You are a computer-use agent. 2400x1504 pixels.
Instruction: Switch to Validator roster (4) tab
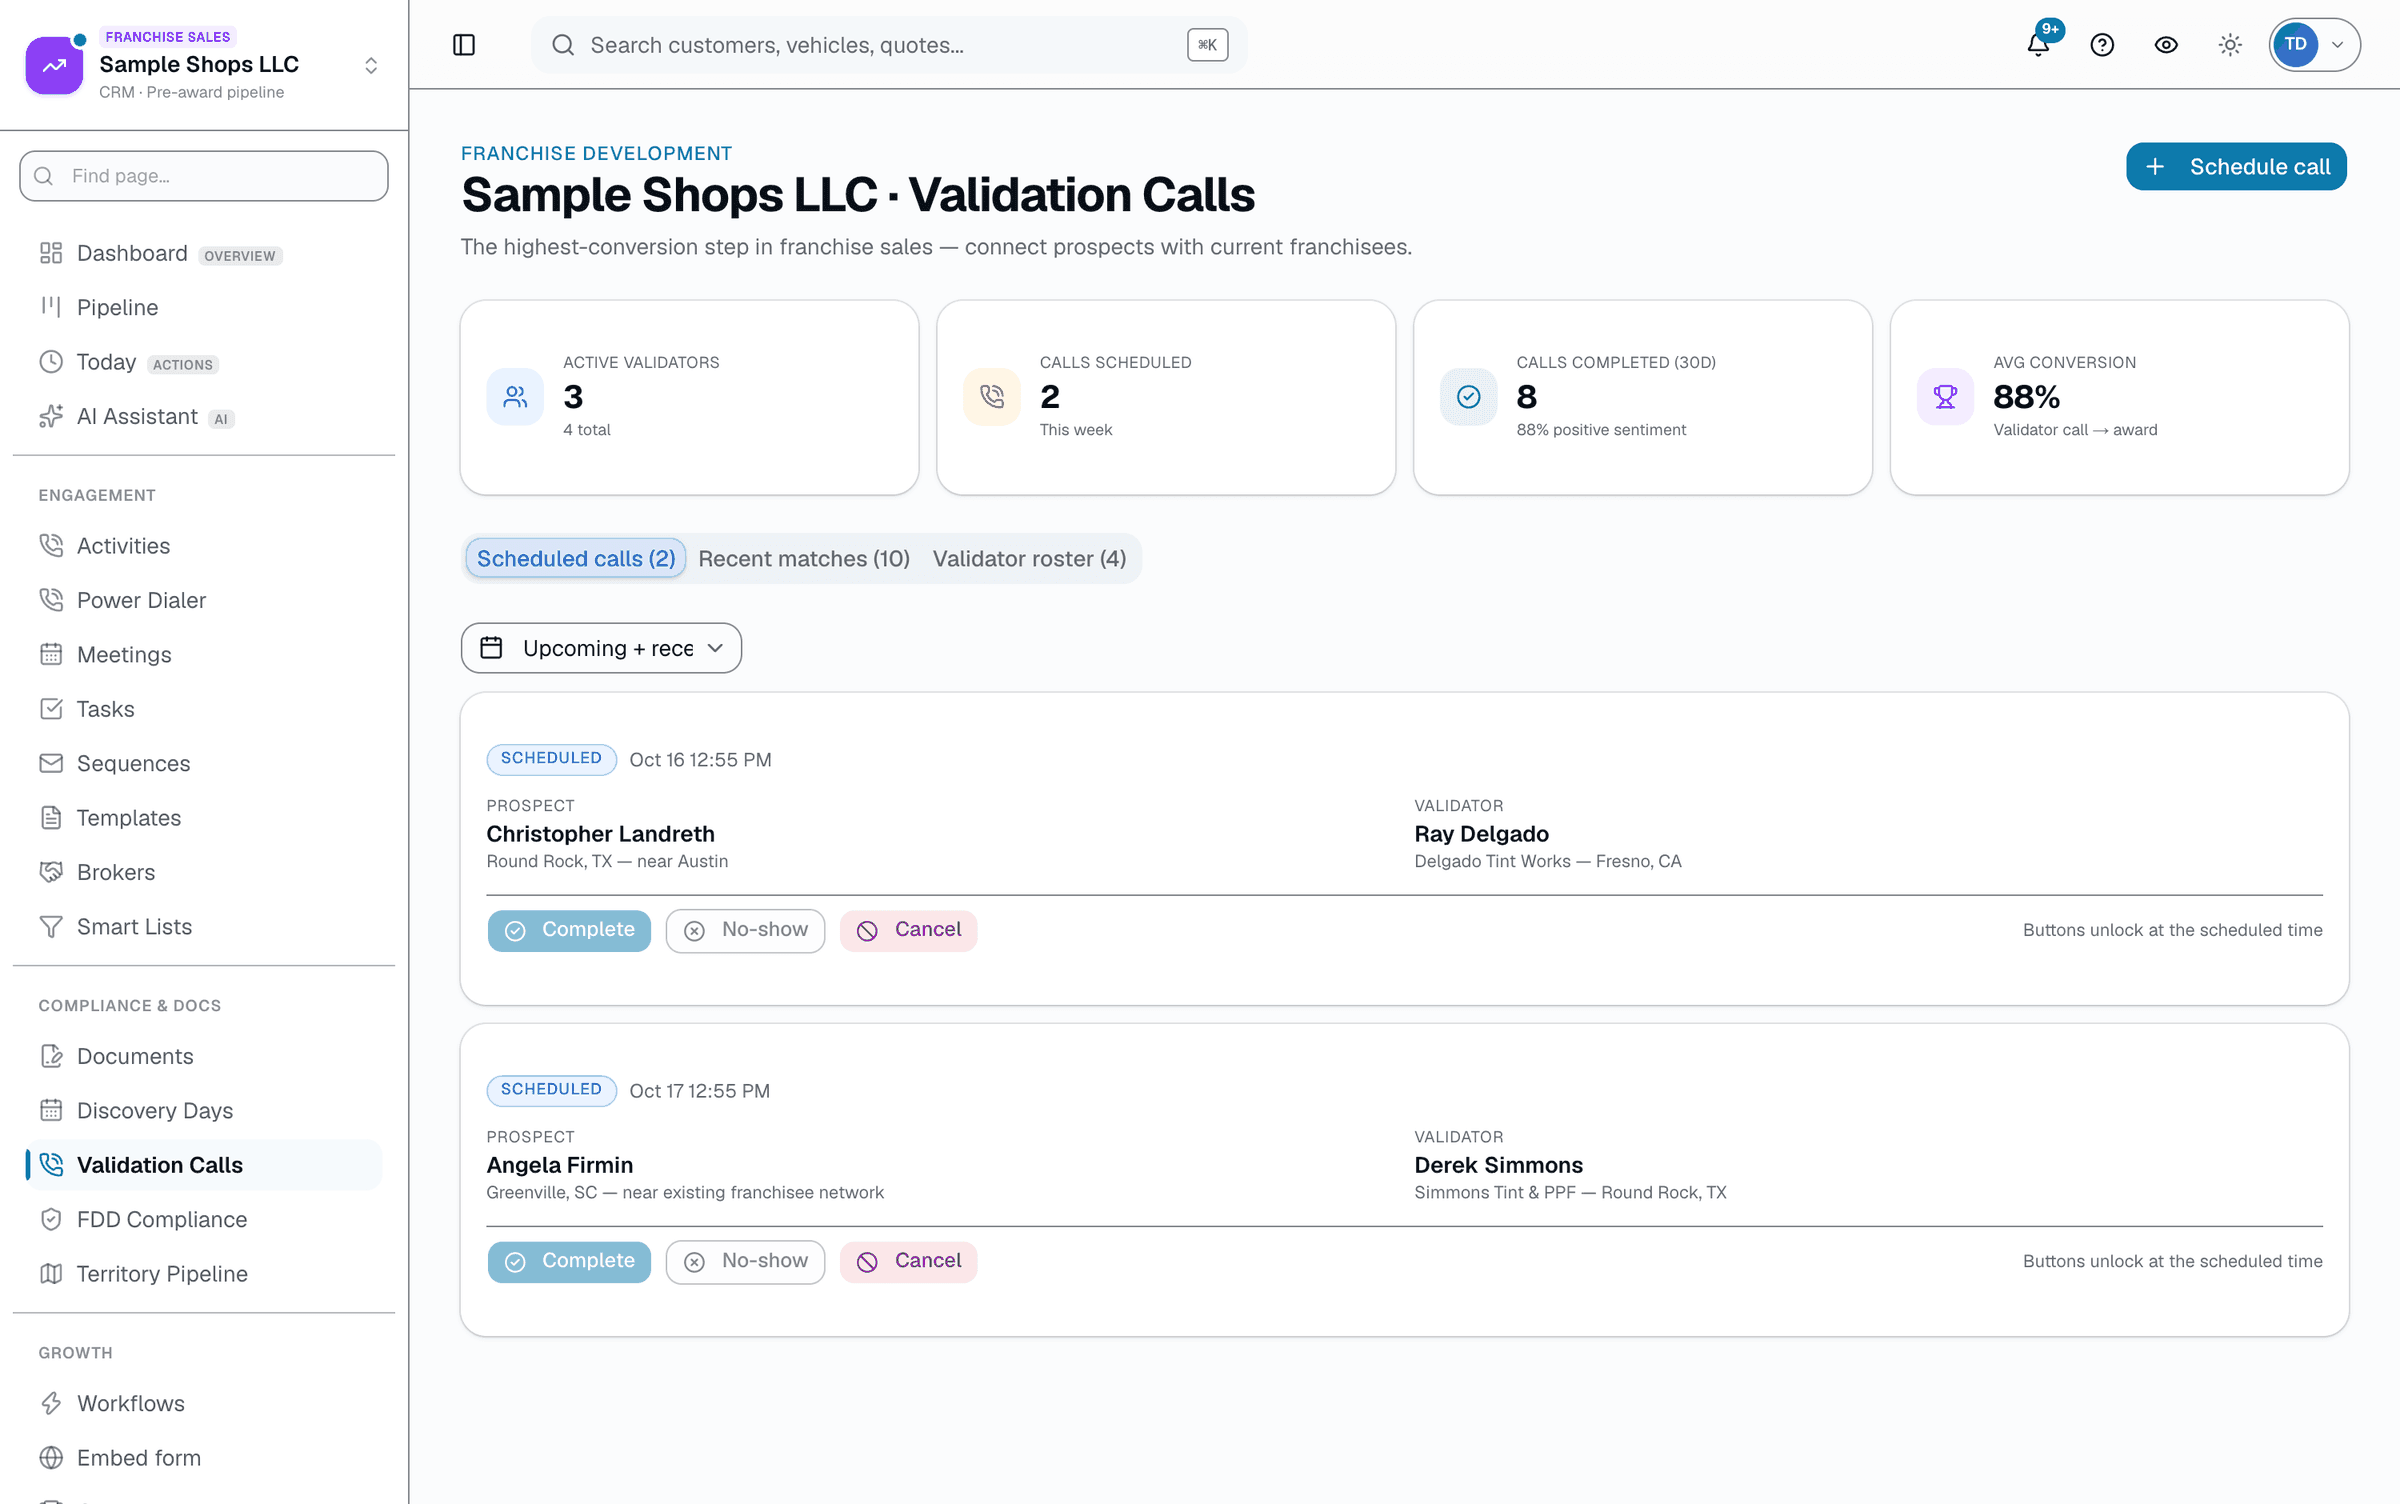pos(1029,559)
